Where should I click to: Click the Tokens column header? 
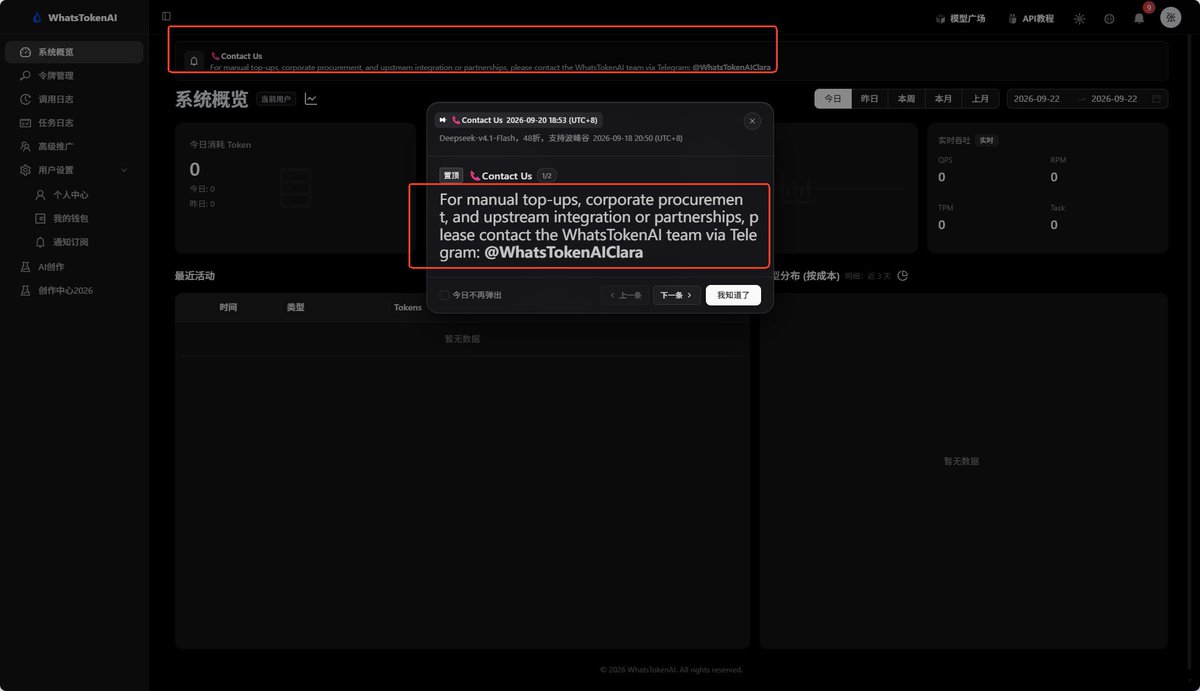(408, 307)
